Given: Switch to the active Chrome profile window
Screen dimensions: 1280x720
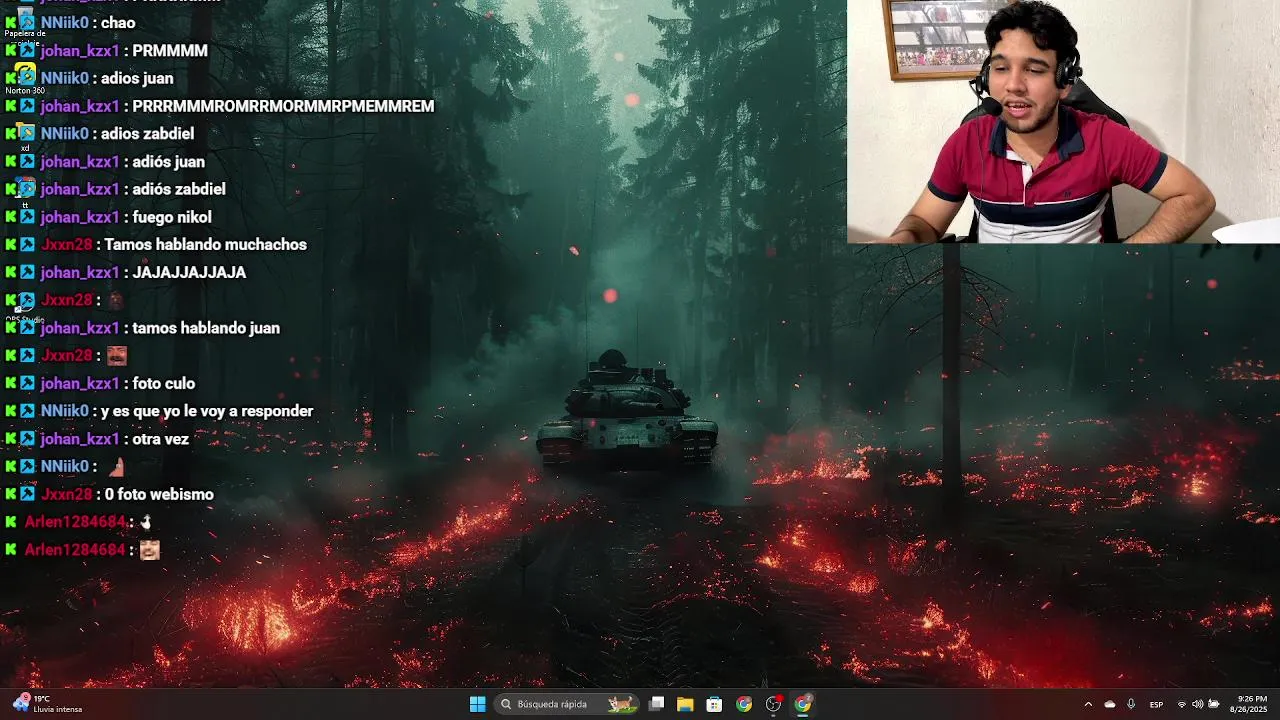Looking at the screenshot, I should tap(802, 704).
